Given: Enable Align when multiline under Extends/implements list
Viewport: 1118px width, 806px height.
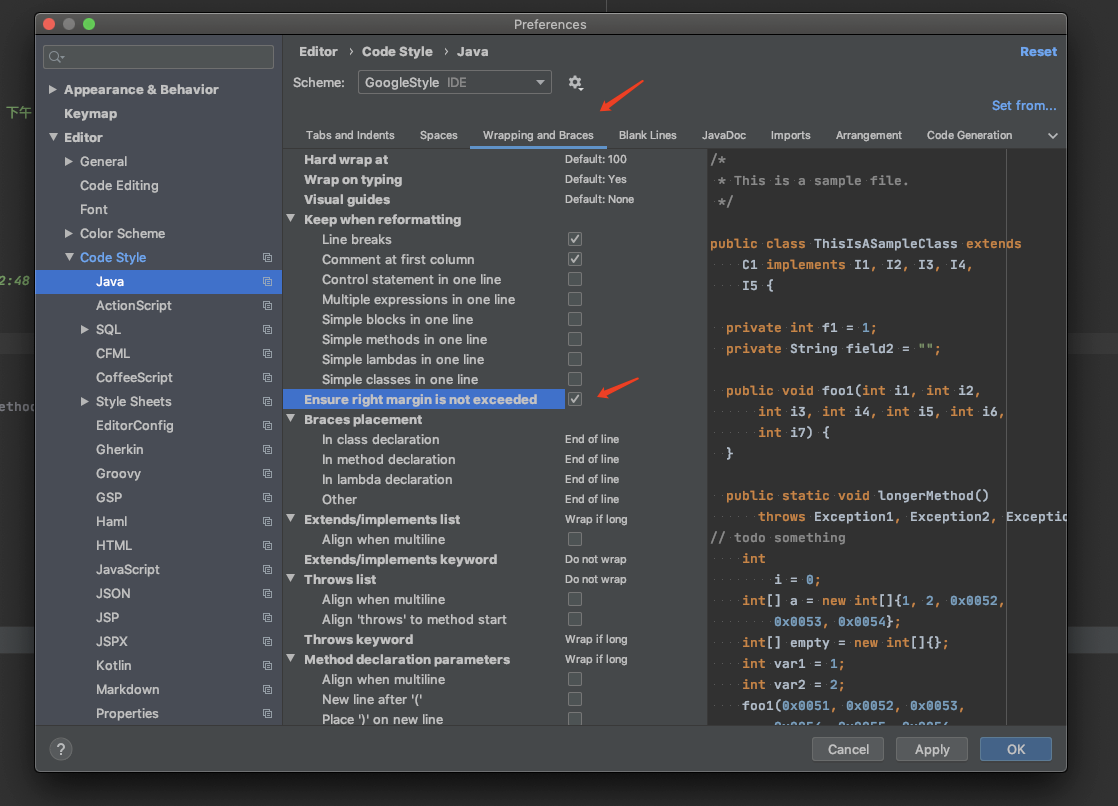Looking at the screenshot, I should click(x=575, y=539).
